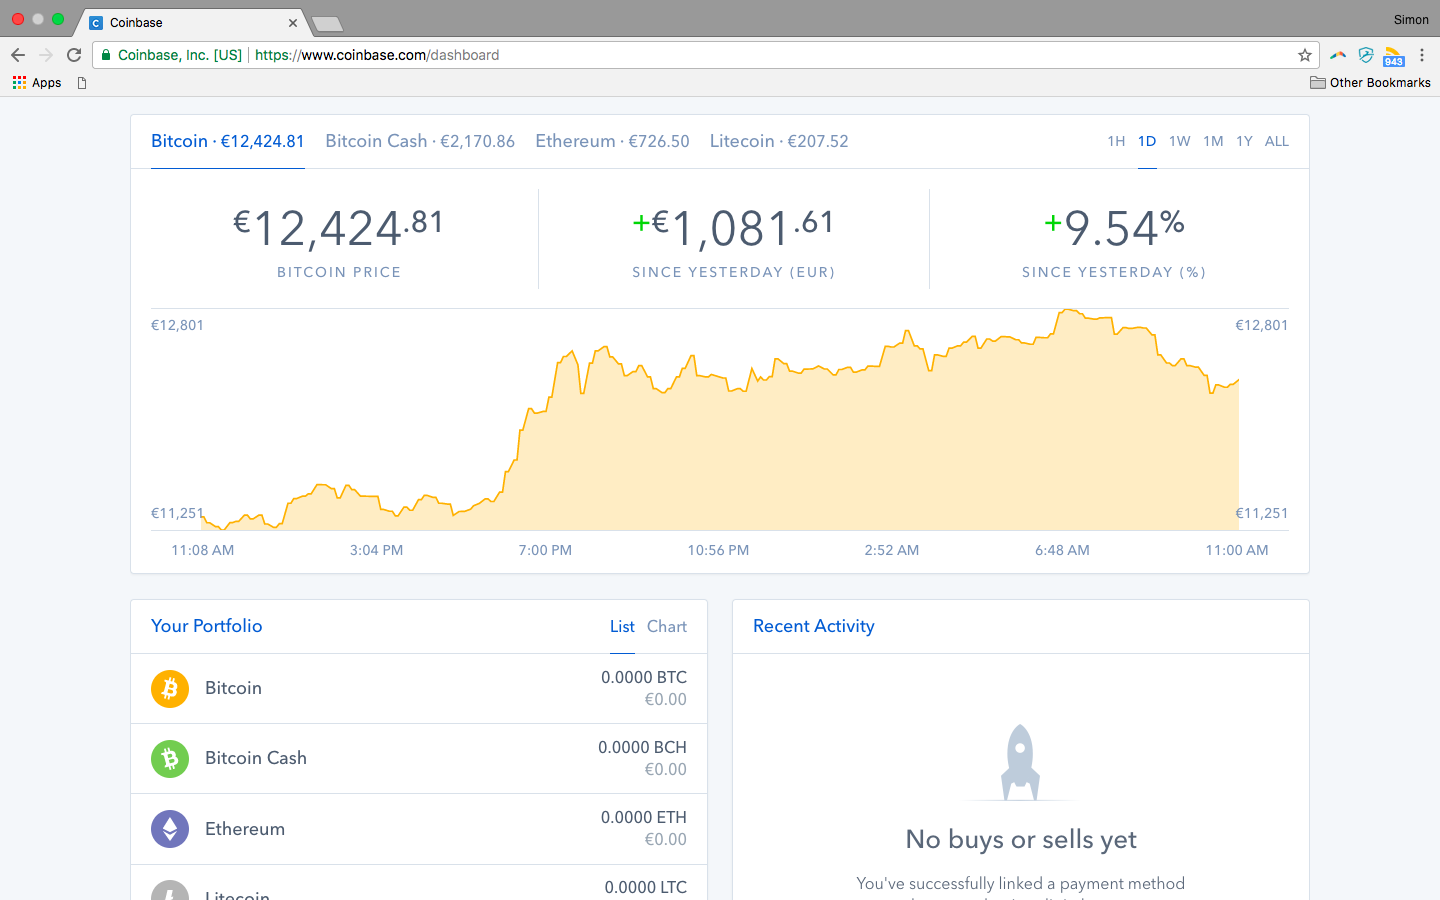This screenshot has height=900, width=1440.
Task: Open the Bitcoin portfolio row
Action: coord(419,689)
